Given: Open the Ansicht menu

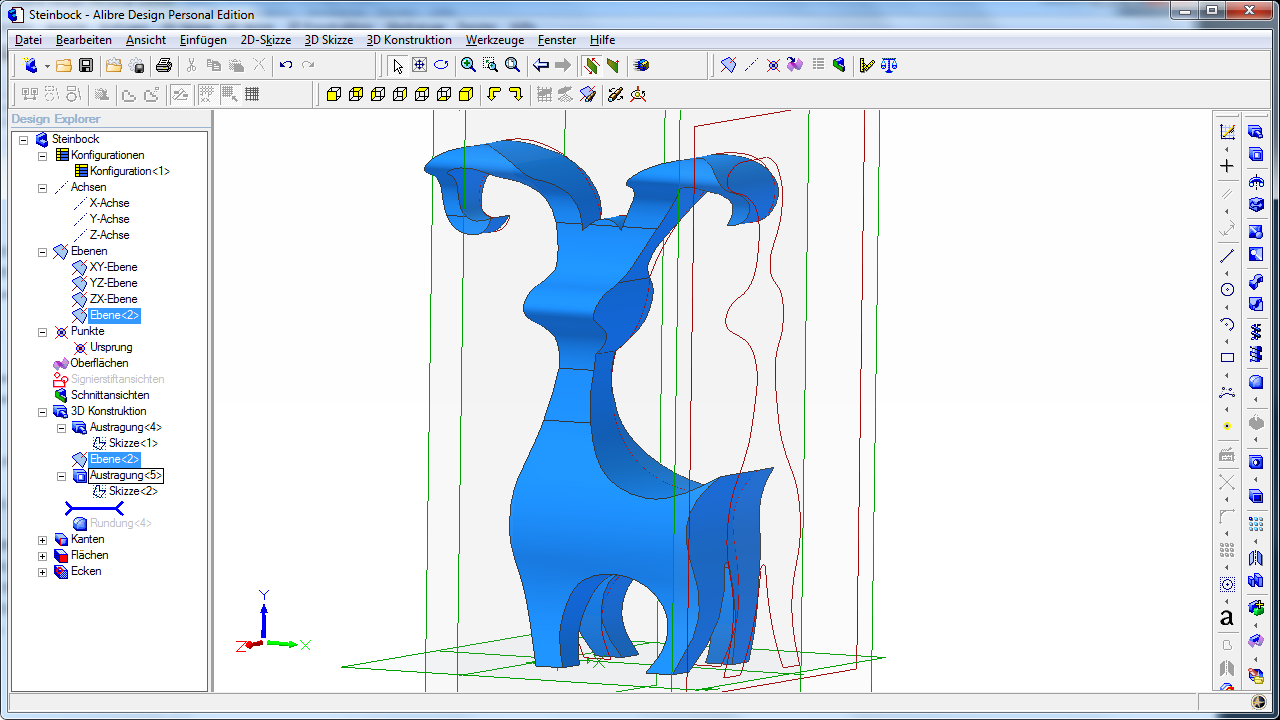Looking at the screenshot, I should (x=146, y=40).
